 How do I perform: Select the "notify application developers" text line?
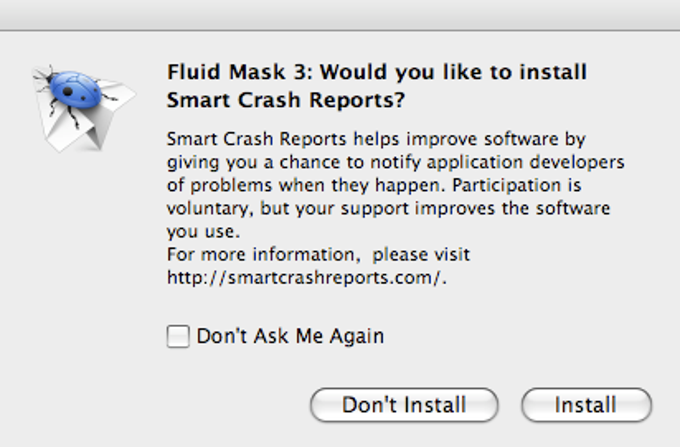coord(395,162)
